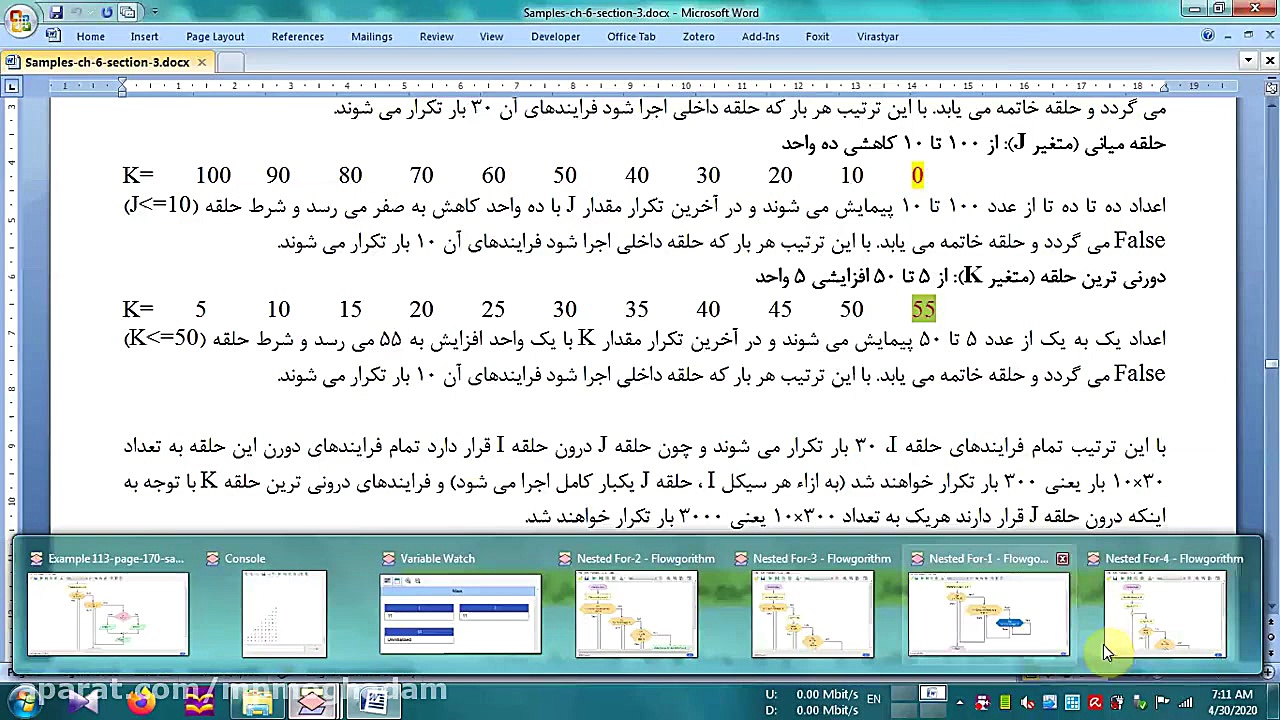Show hidden system tray icons arrow
Viewport: 1280px width, 720px height.
[959, 703]
